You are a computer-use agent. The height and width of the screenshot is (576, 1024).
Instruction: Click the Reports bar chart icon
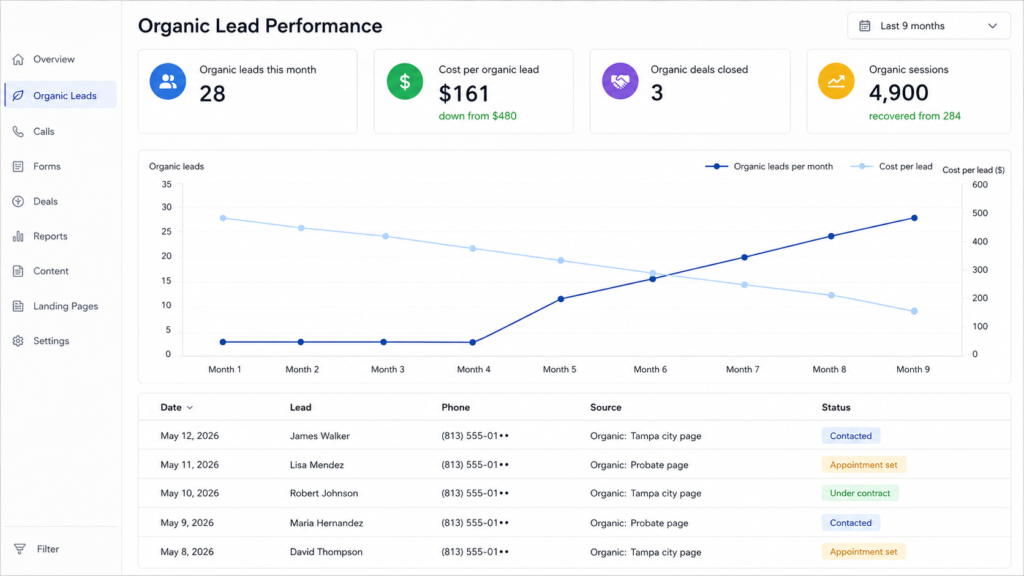[x=18, y=236]
